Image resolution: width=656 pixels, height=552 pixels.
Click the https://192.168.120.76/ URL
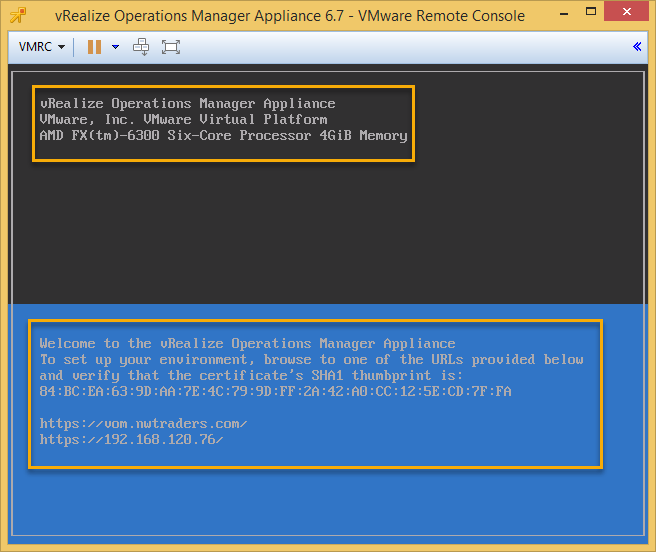[x=131, y=439]
